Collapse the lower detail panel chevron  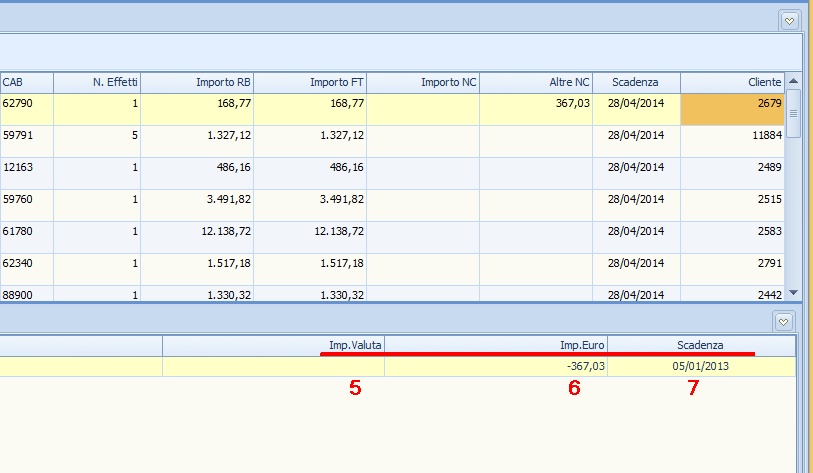pyautogui.click(x=784, y=321)
